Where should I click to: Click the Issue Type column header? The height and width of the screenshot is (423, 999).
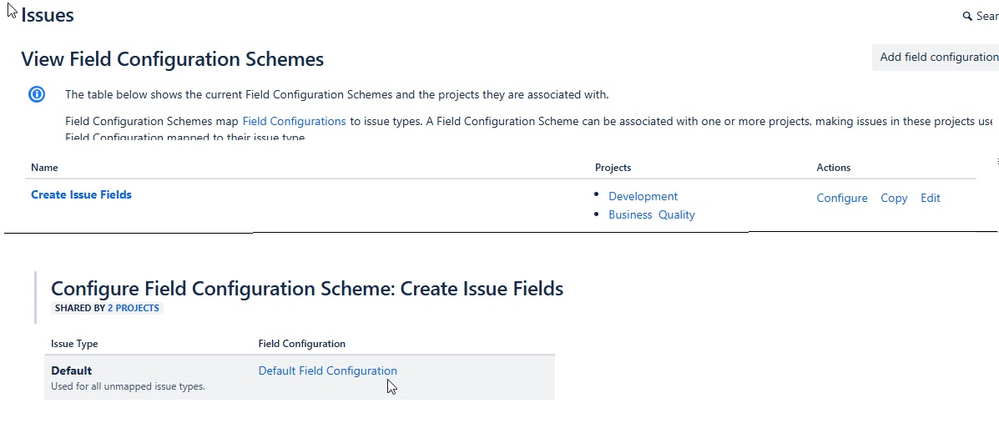point(74,344)
